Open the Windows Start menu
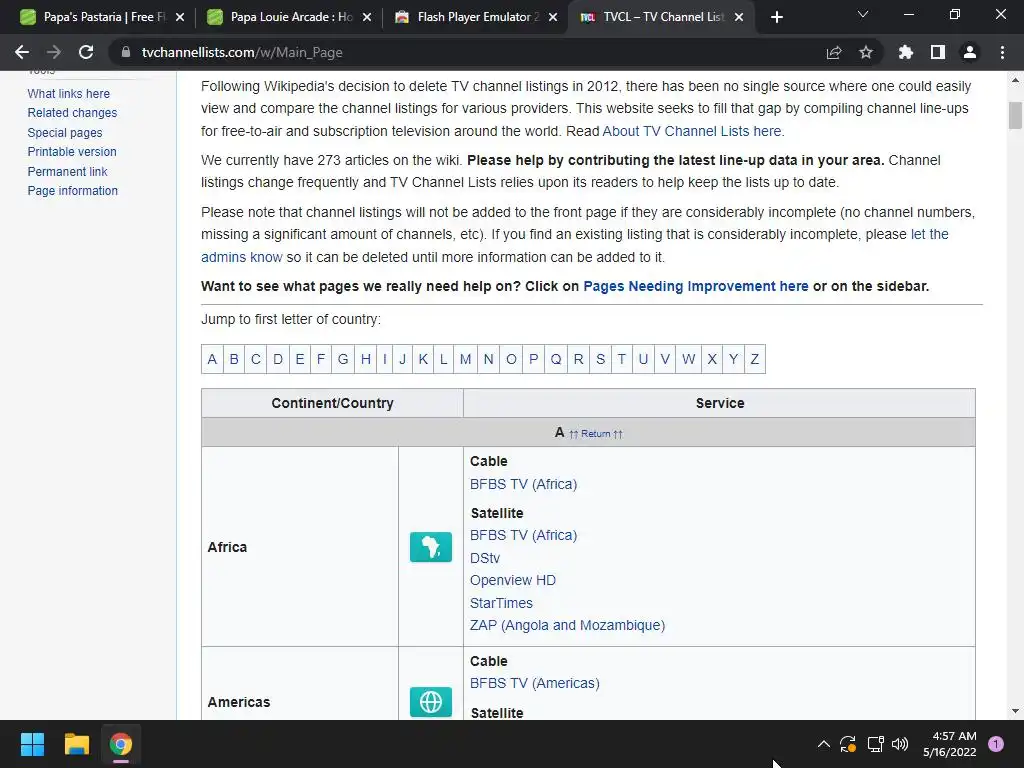1024x768 pixels. 32,744
